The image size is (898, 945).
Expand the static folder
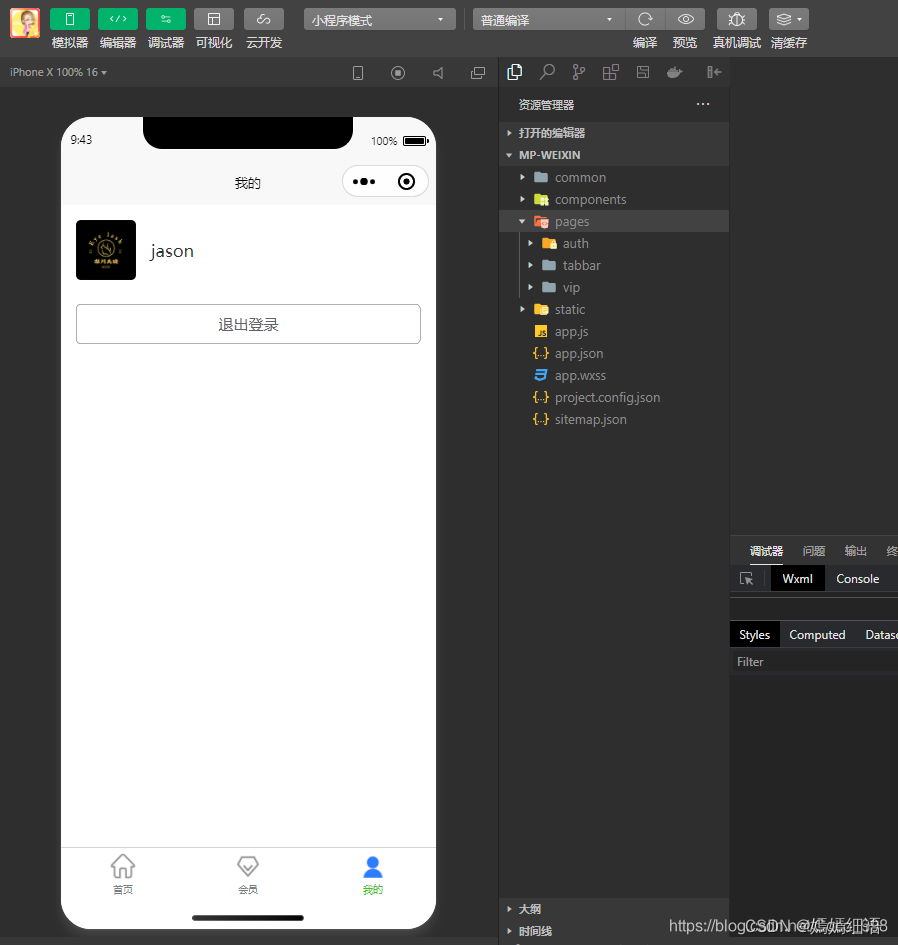614,309
